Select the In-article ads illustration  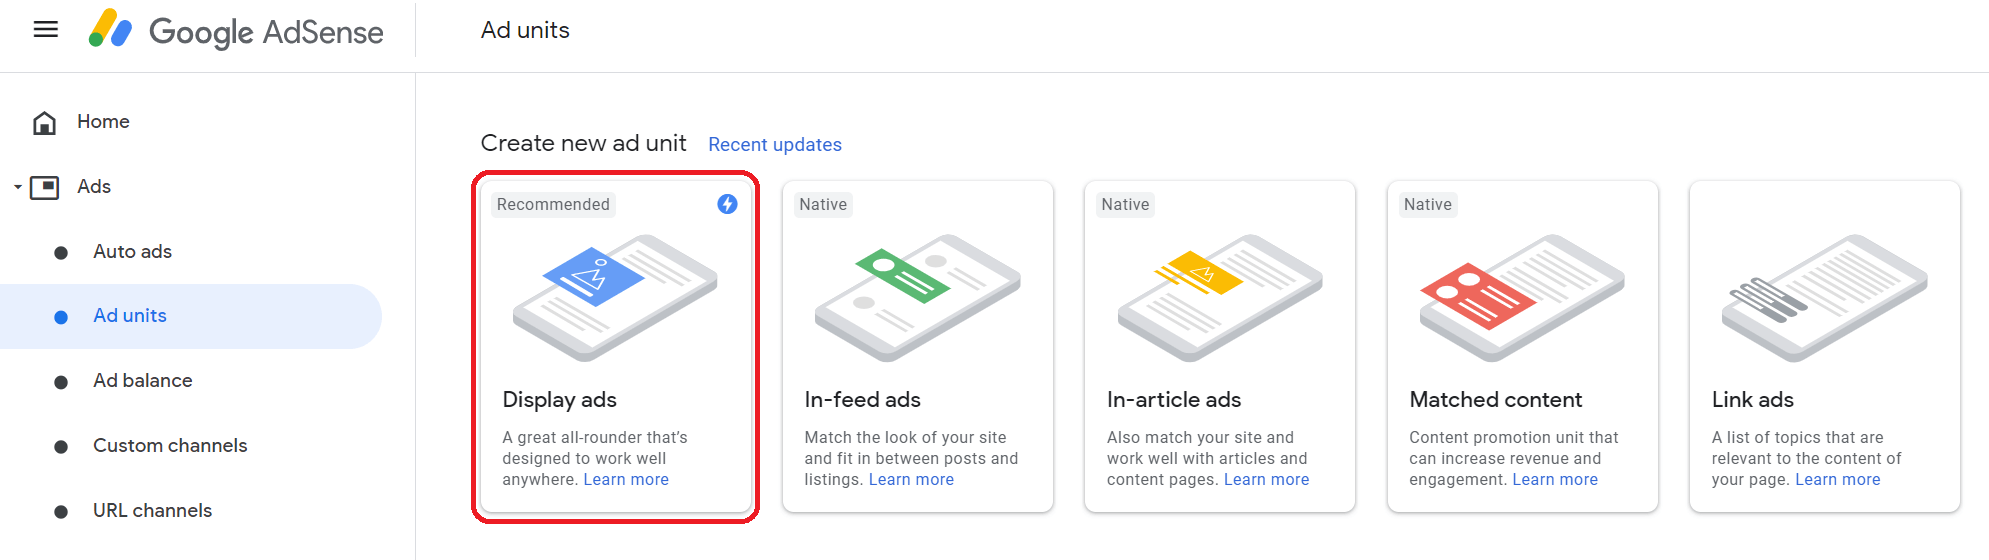tap(1220, 297)
